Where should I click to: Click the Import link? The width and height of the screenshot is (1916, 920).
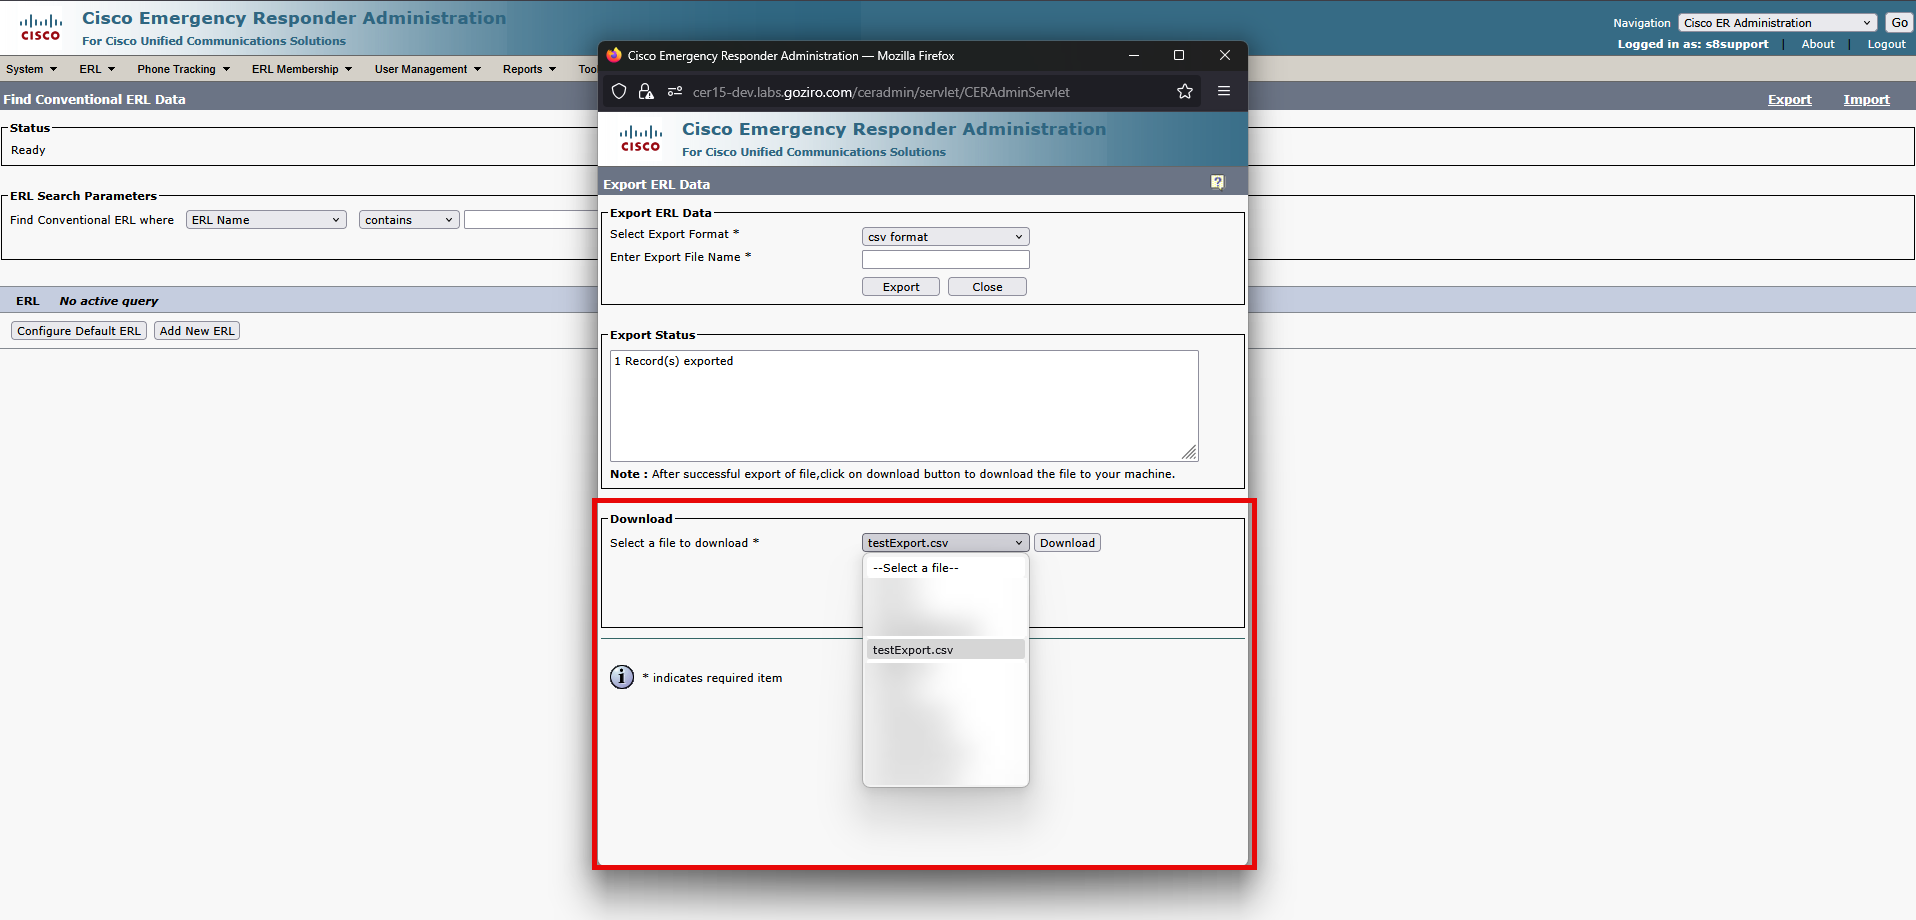click(x=1866, y=99)
